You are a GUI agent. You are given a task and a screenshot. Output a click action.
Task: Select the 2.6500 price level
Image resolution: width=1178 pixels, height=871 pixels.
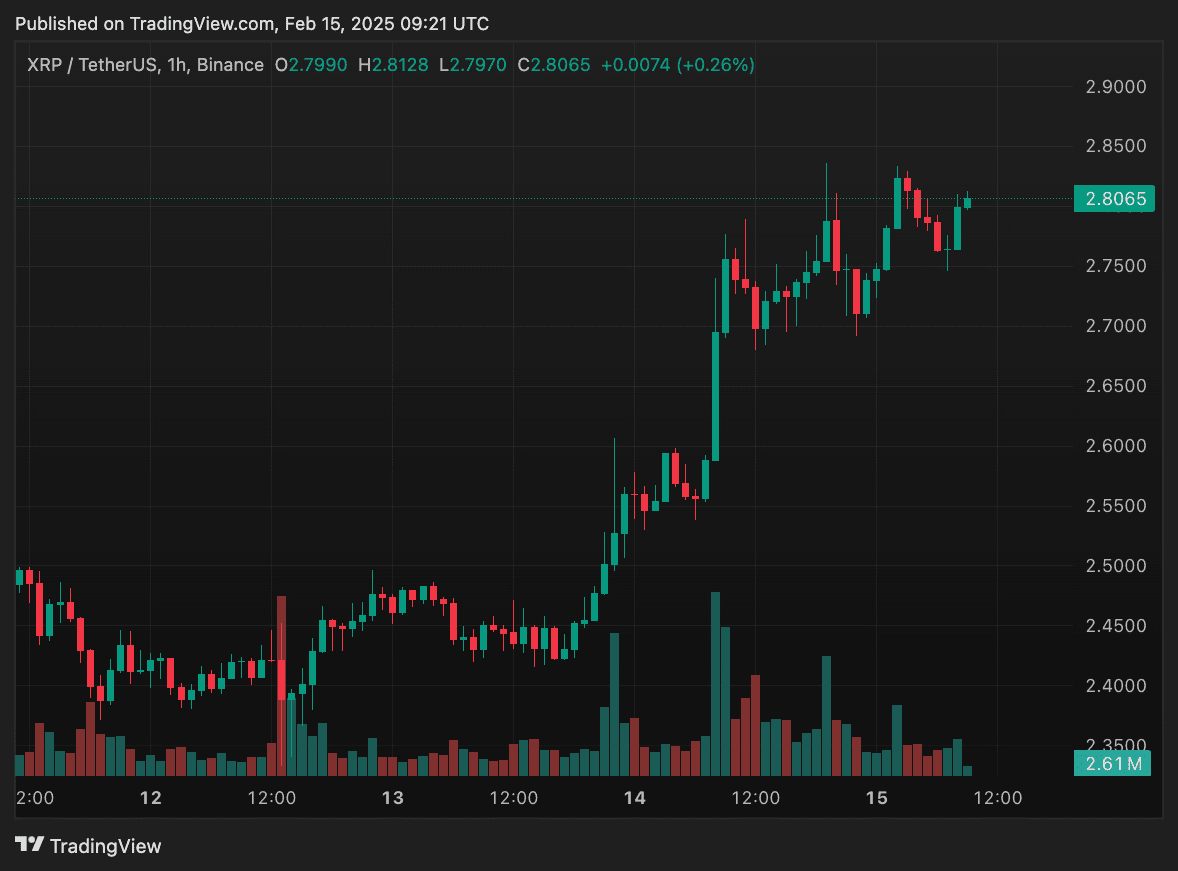(1114, 386)
